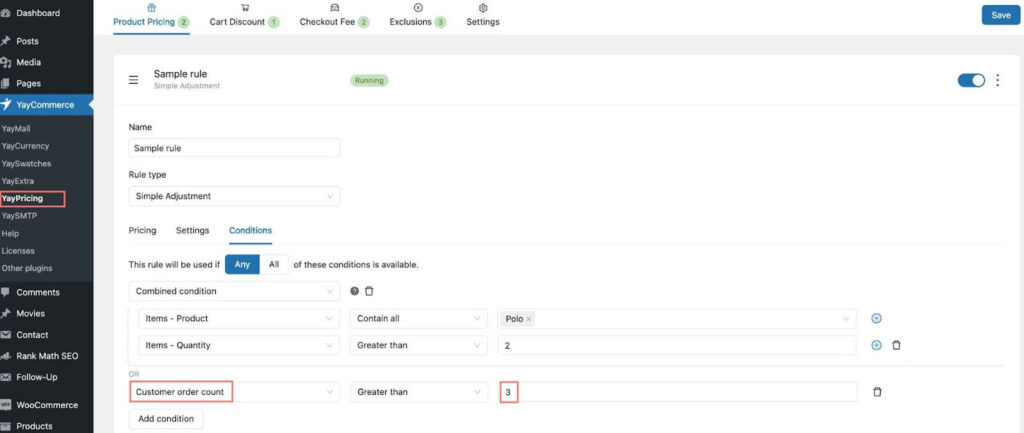Delete the Combined condition with trash icon
The width and height of the screenshot is (1024, 433).
(x=369, y=291)
